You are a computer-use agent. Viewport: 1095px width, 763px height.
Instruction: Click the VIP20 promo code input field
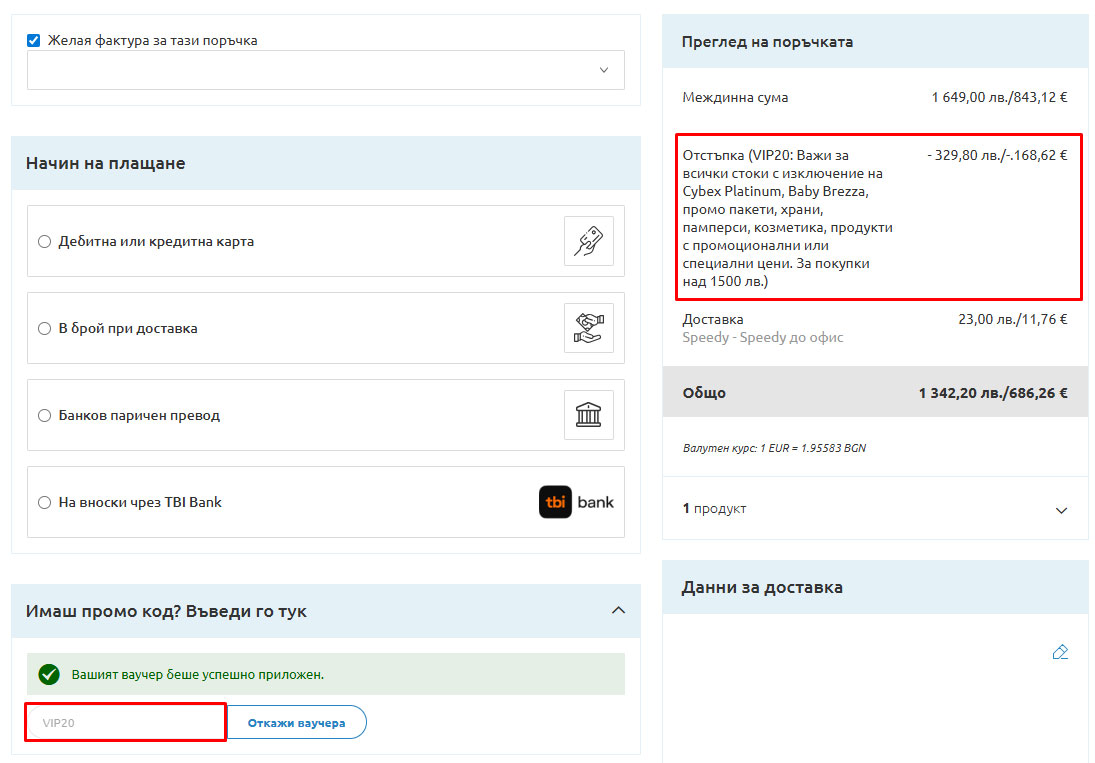[x=126, y=722]
